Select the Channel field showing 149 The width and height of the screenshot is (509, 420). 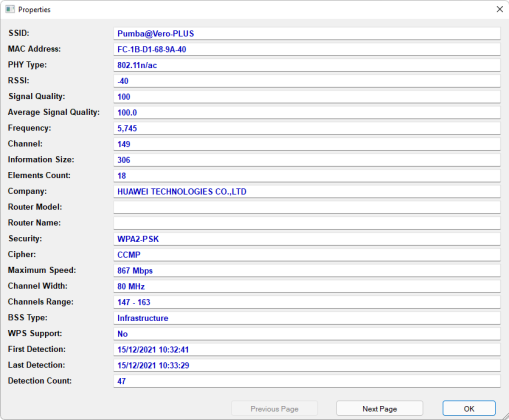coord(307,144)
